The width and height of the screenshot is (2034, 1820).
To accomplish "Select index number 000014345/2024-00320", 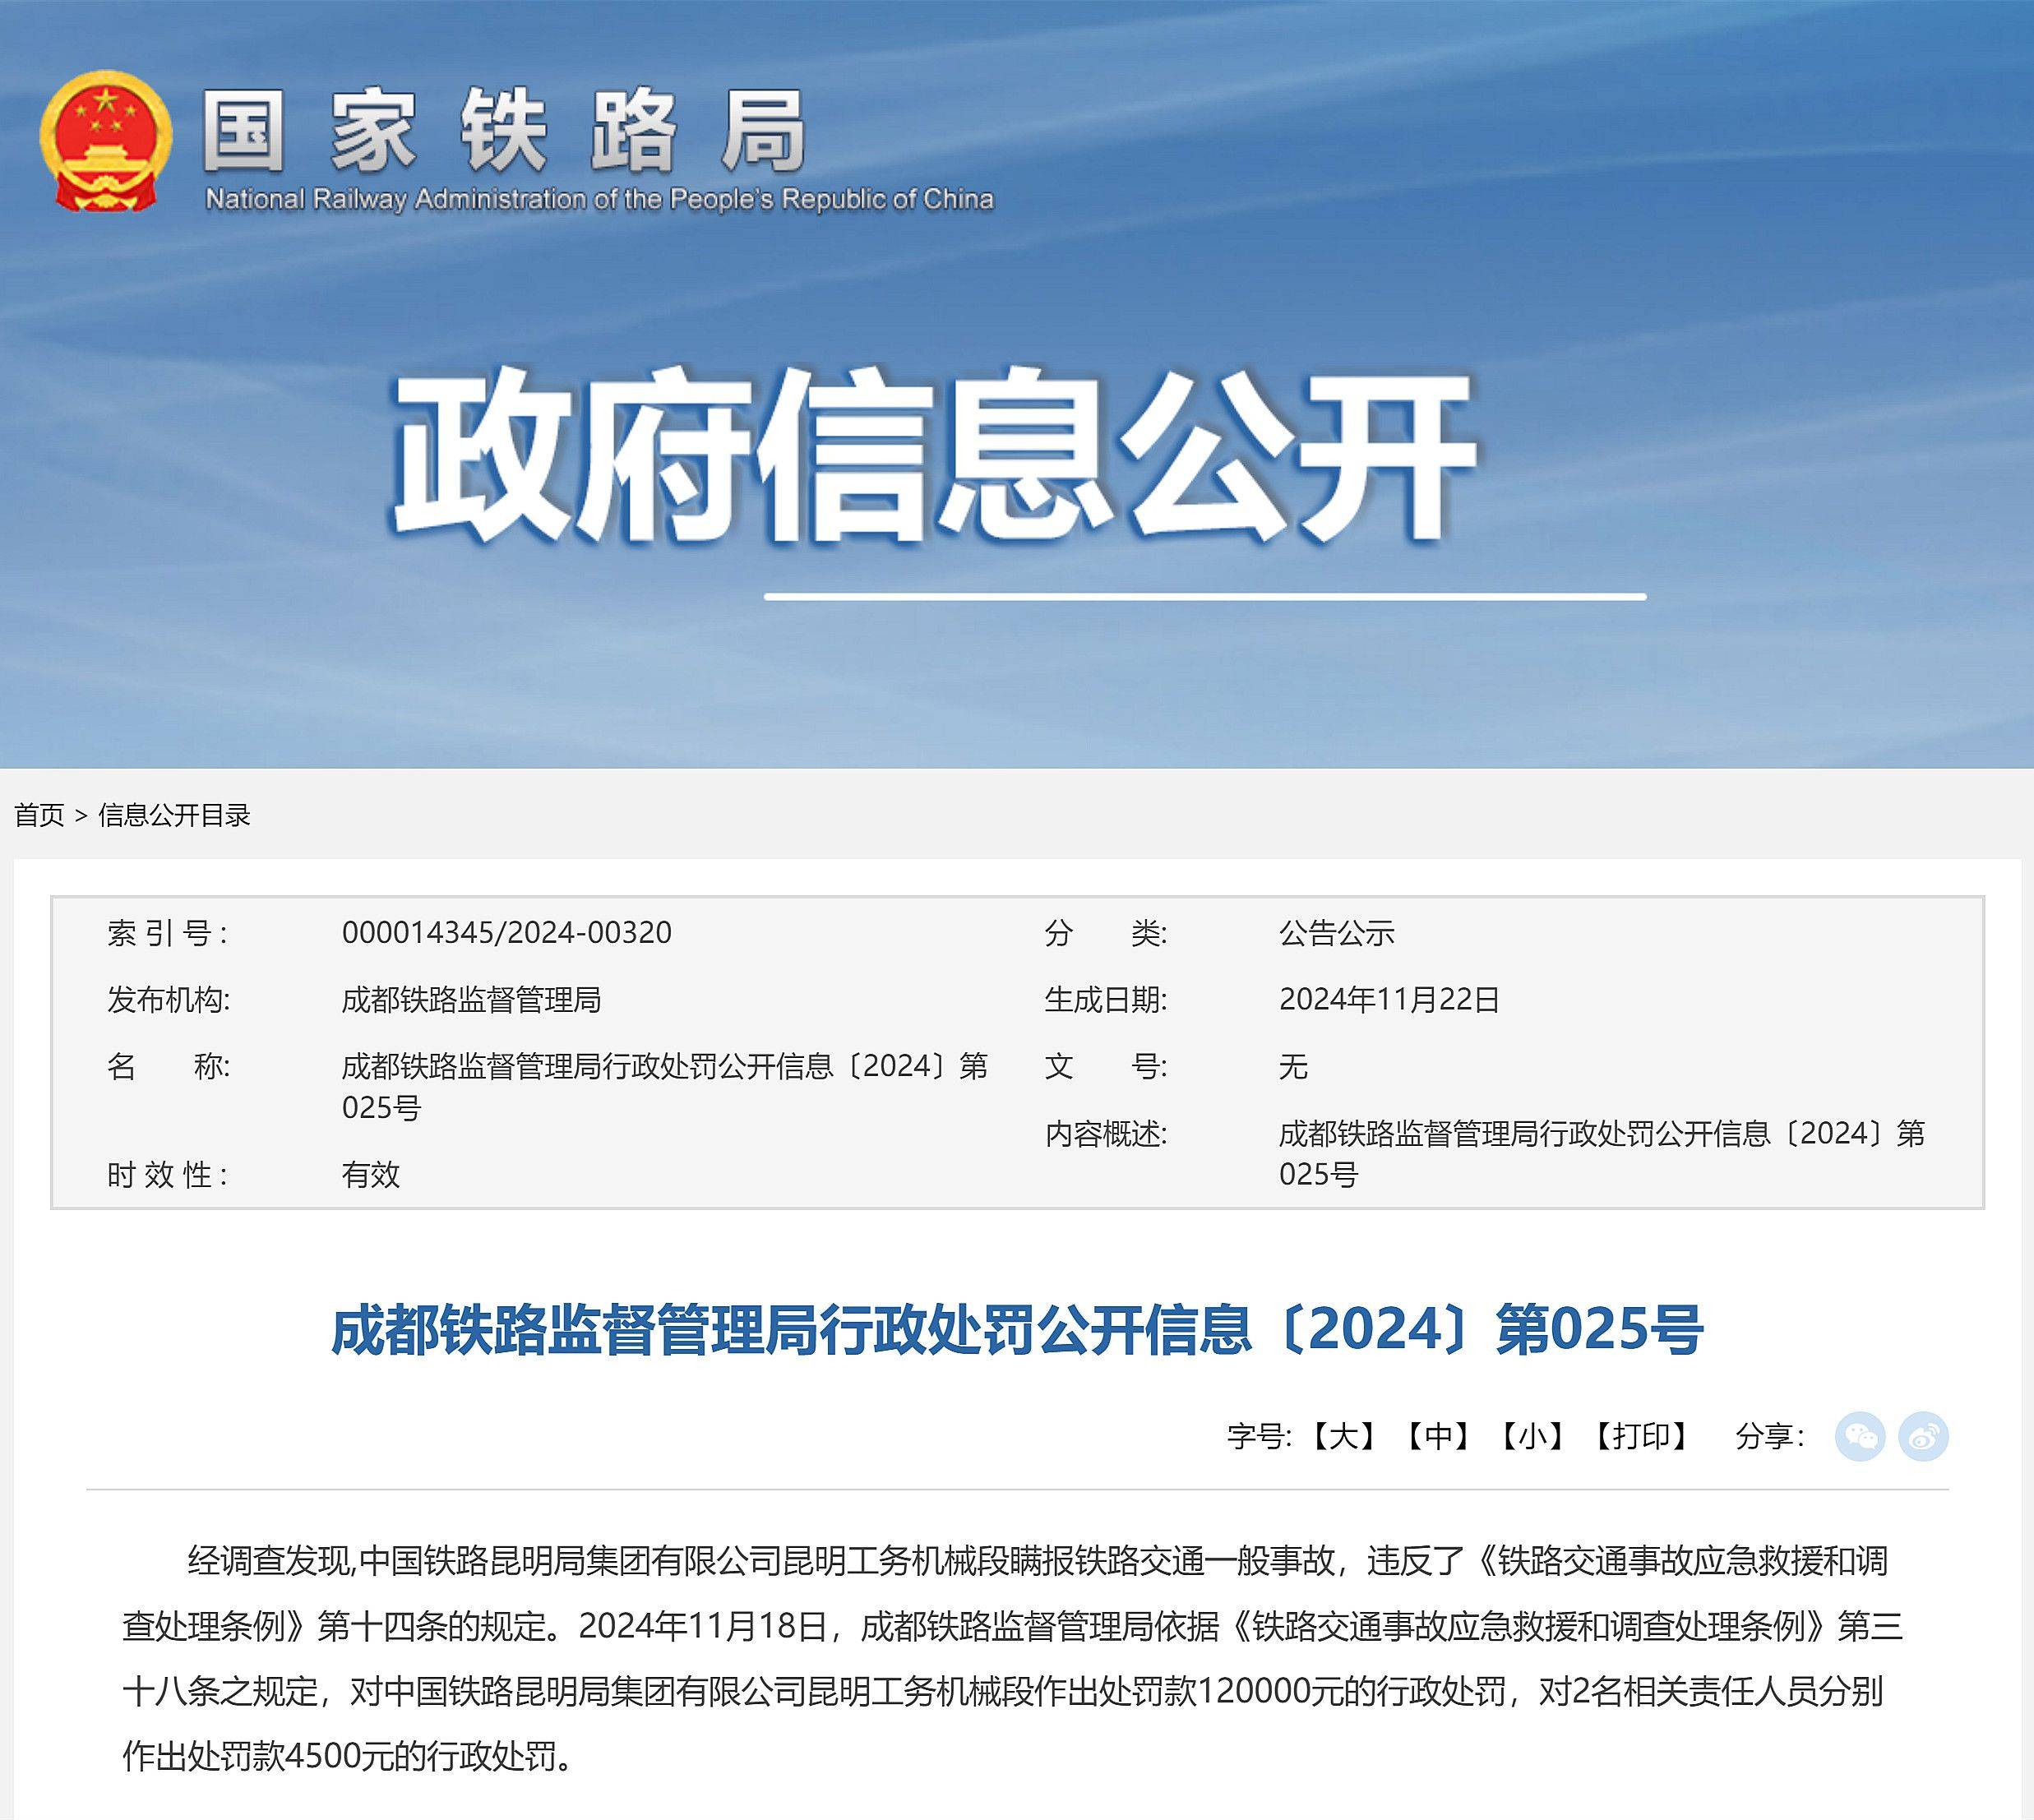I will (x=507, y=933).
